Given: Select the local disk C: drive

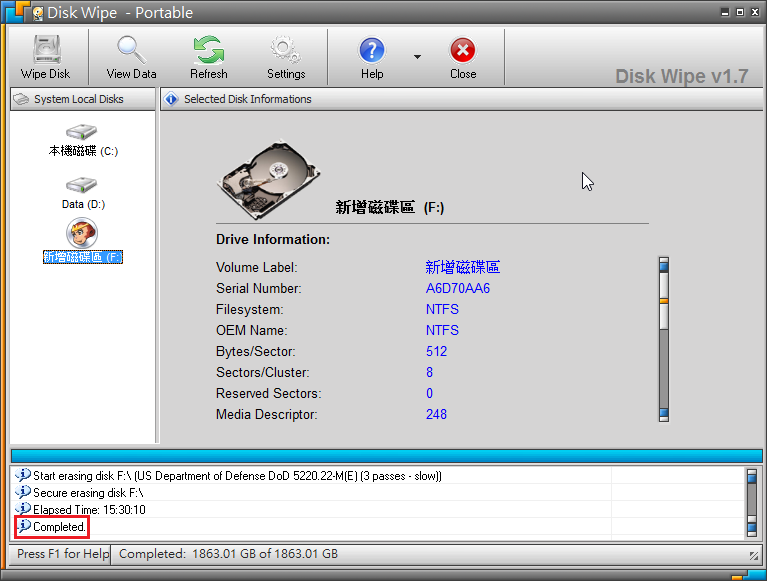Looking at the screenshot, I should pos(82,140).
